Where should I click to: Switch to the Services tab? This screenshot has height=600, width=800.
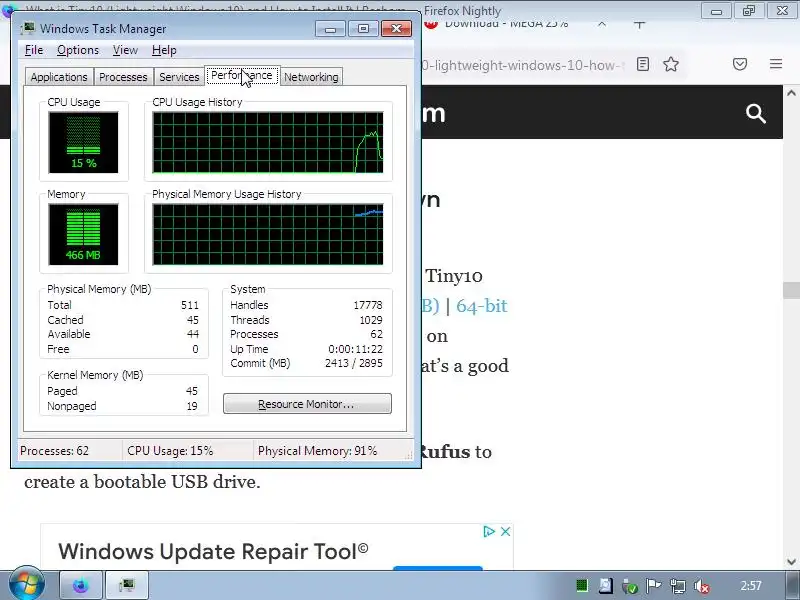click(179, 77)
